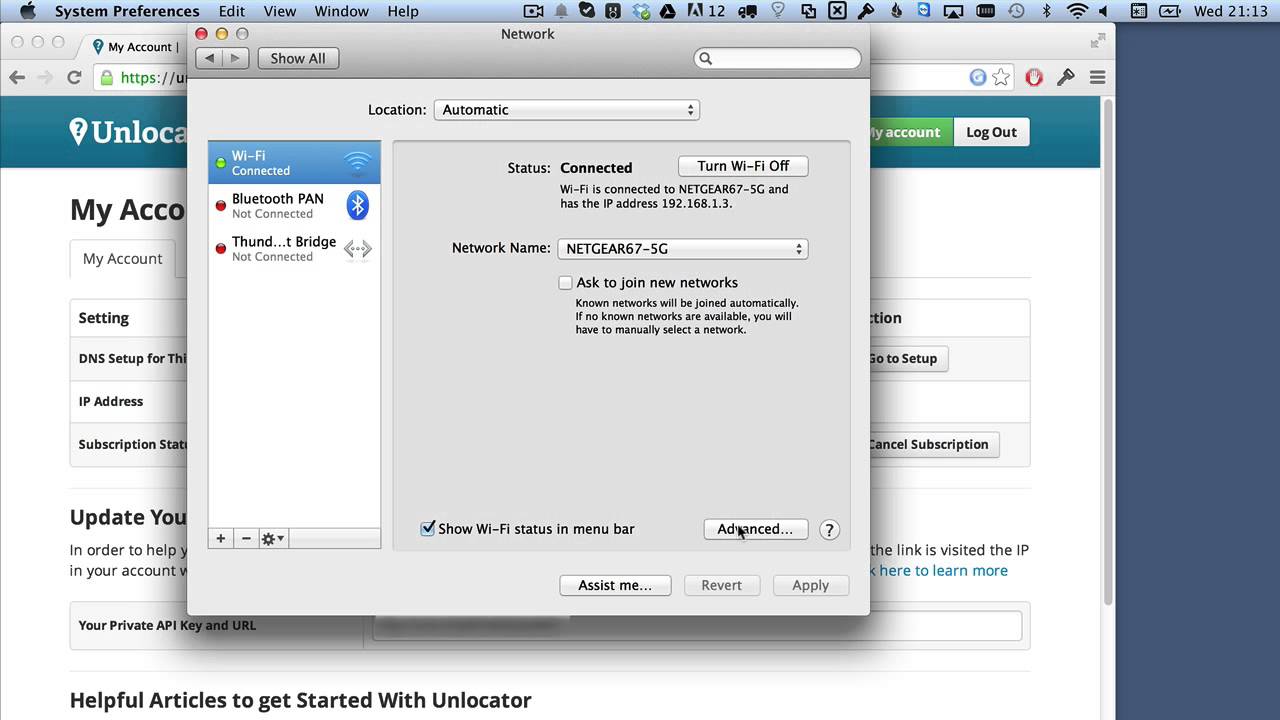Click the Bluetooth menu bar icon
Viewport: 1280px width, 720px height.
tap(1045, 11)
